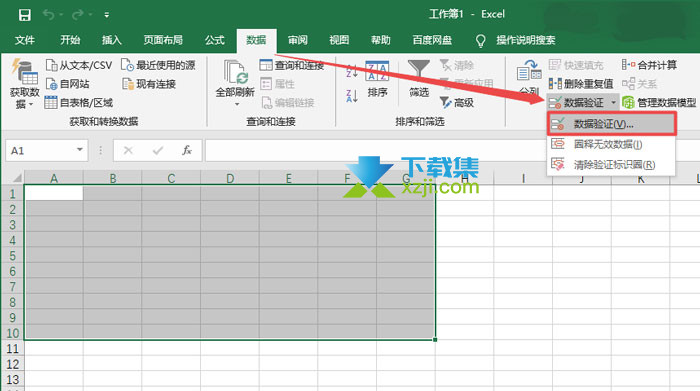
Task: Select row 5 header
Action: [x=12, y=256]
